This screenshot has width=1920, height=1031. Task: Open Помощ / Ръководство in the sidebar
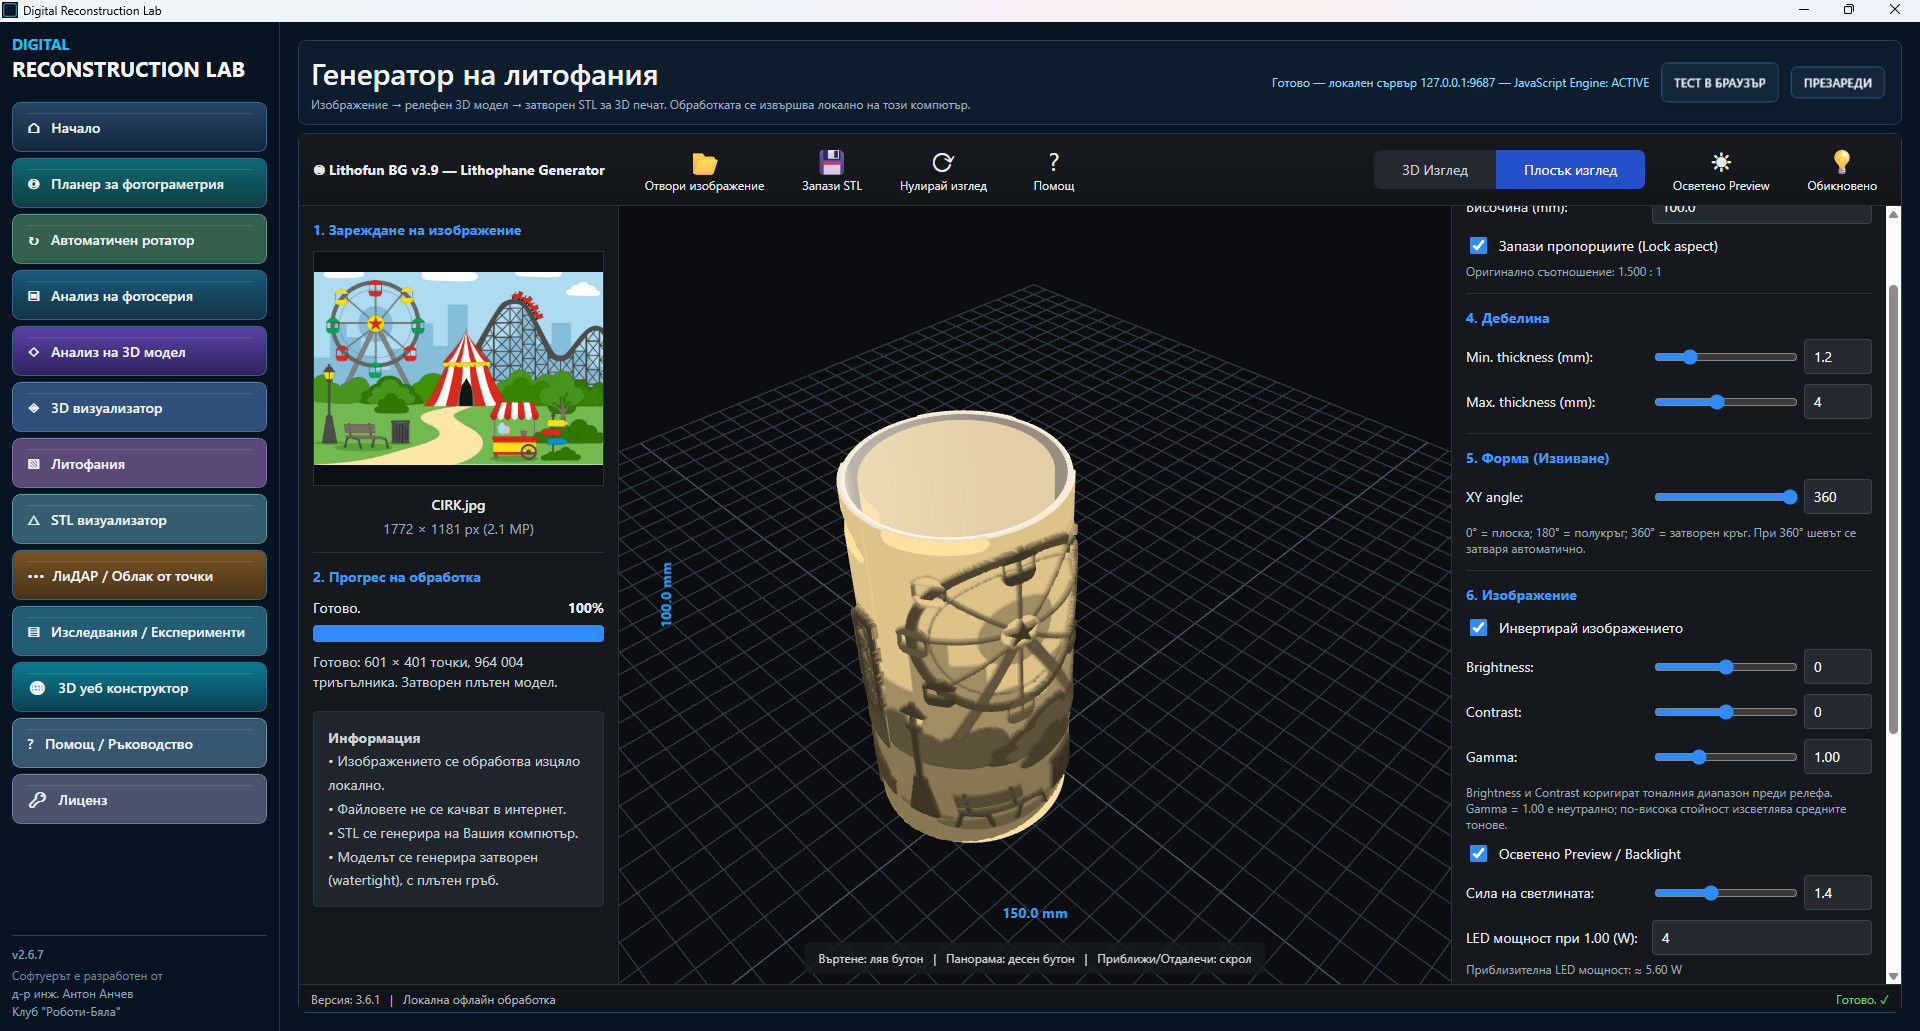click(x=139, y=744)
